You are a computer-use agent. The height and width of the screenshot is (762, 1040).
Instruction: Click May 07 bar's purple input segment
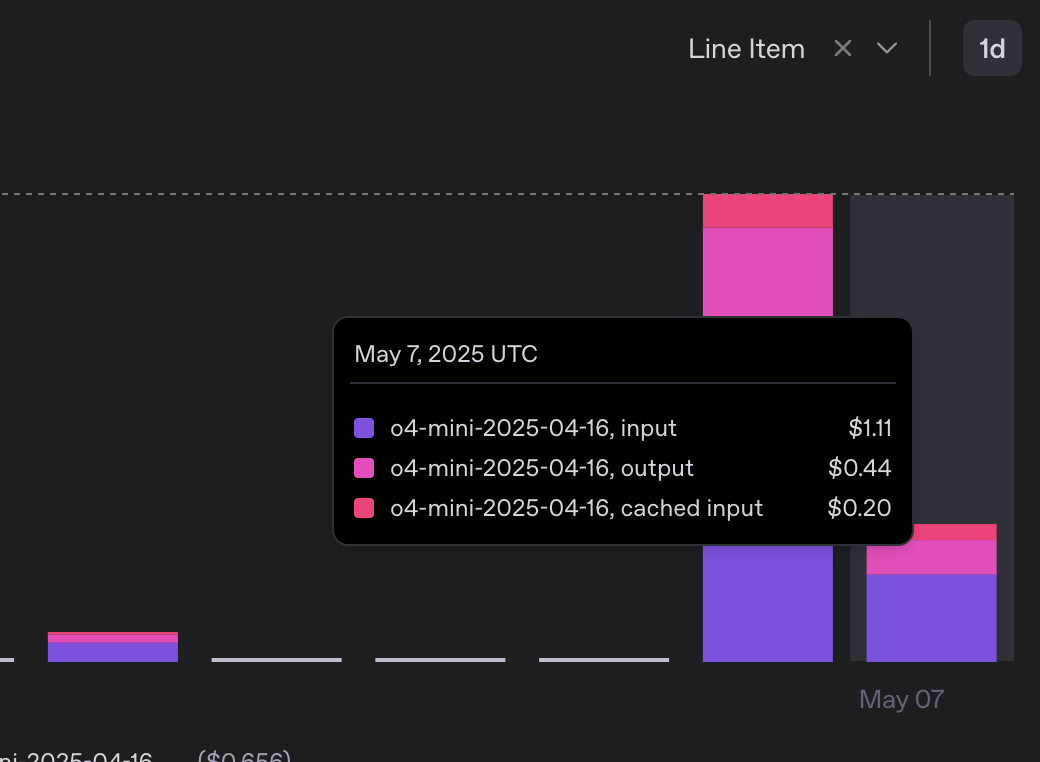(x=931, y=617)
